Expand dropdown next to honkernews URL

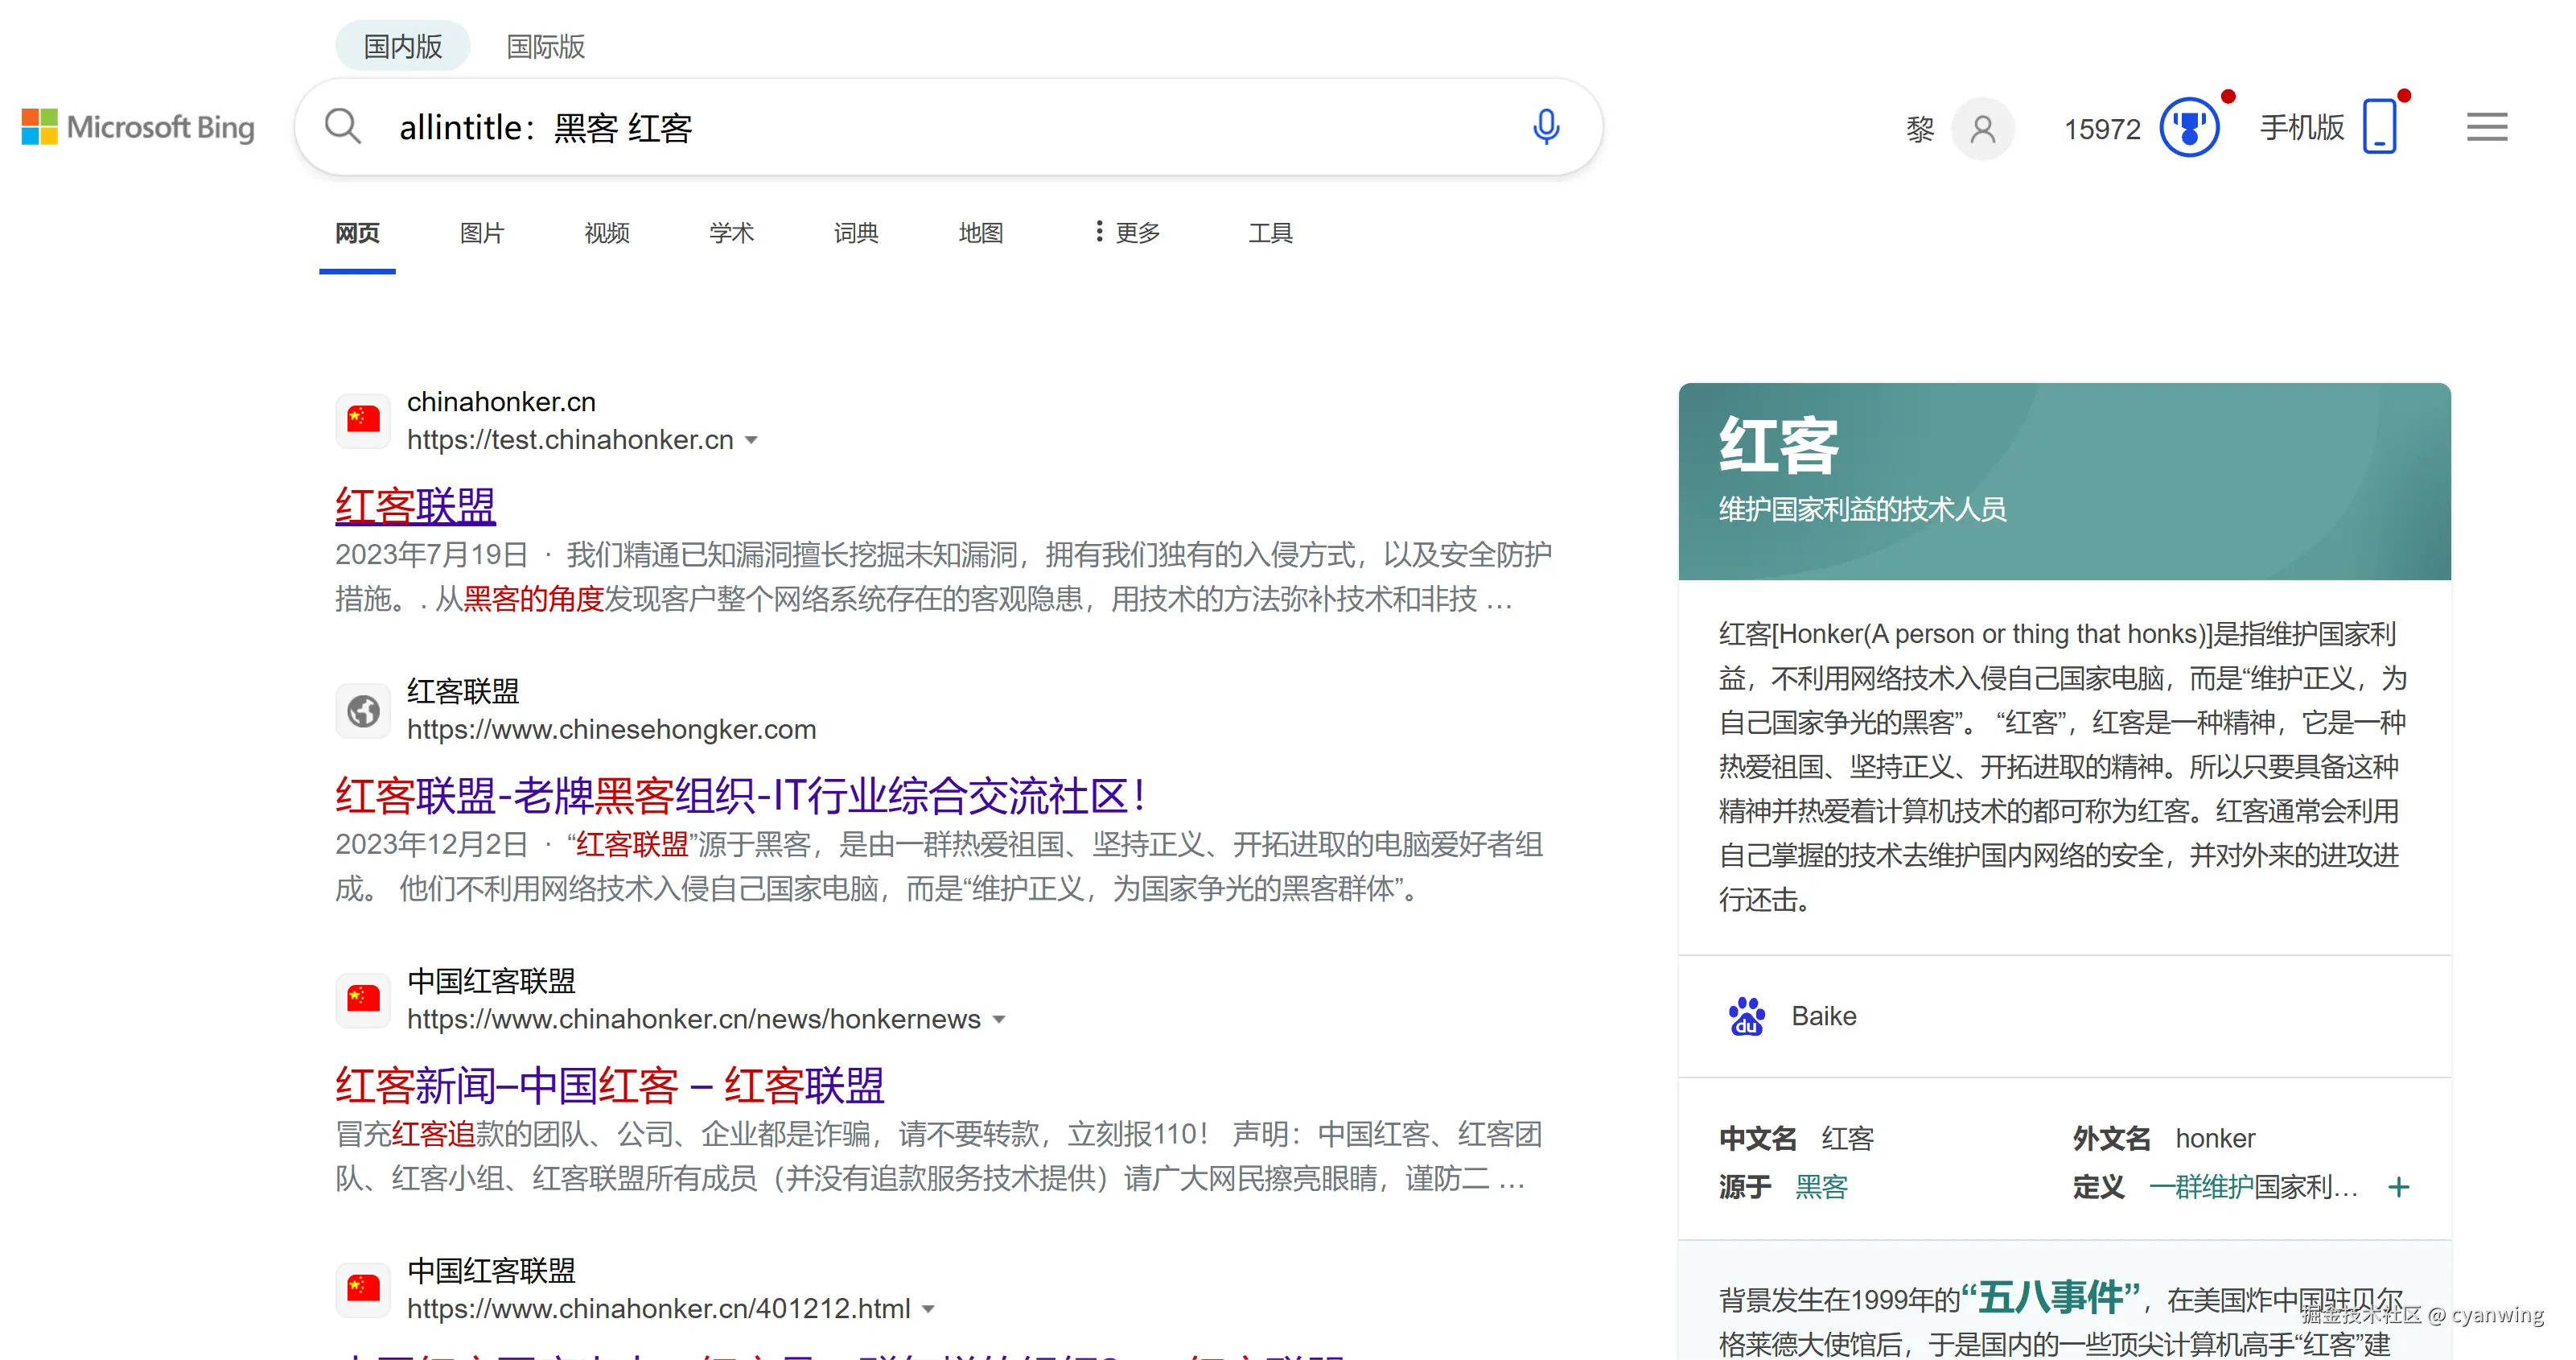(x=998, y=1020)
